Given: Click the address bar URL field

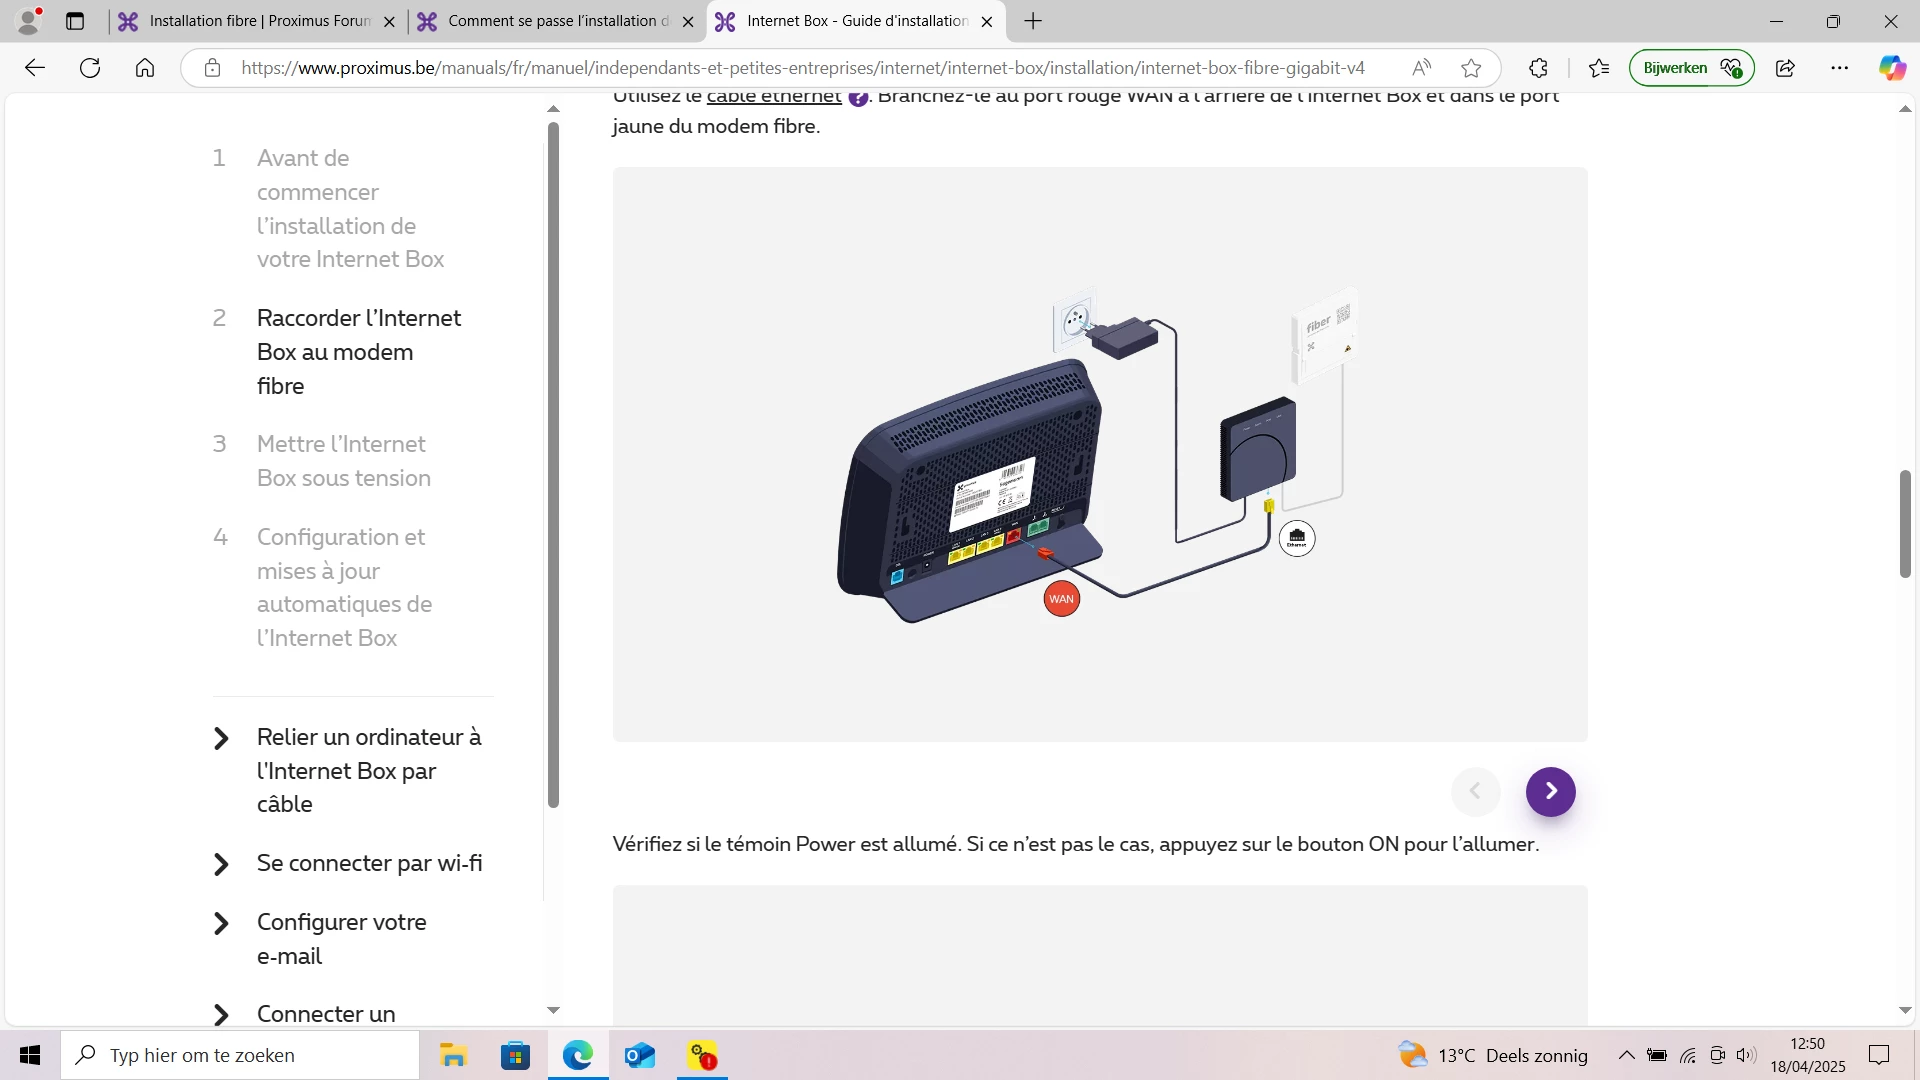Looking at the screenshot, I should [802, 68].
